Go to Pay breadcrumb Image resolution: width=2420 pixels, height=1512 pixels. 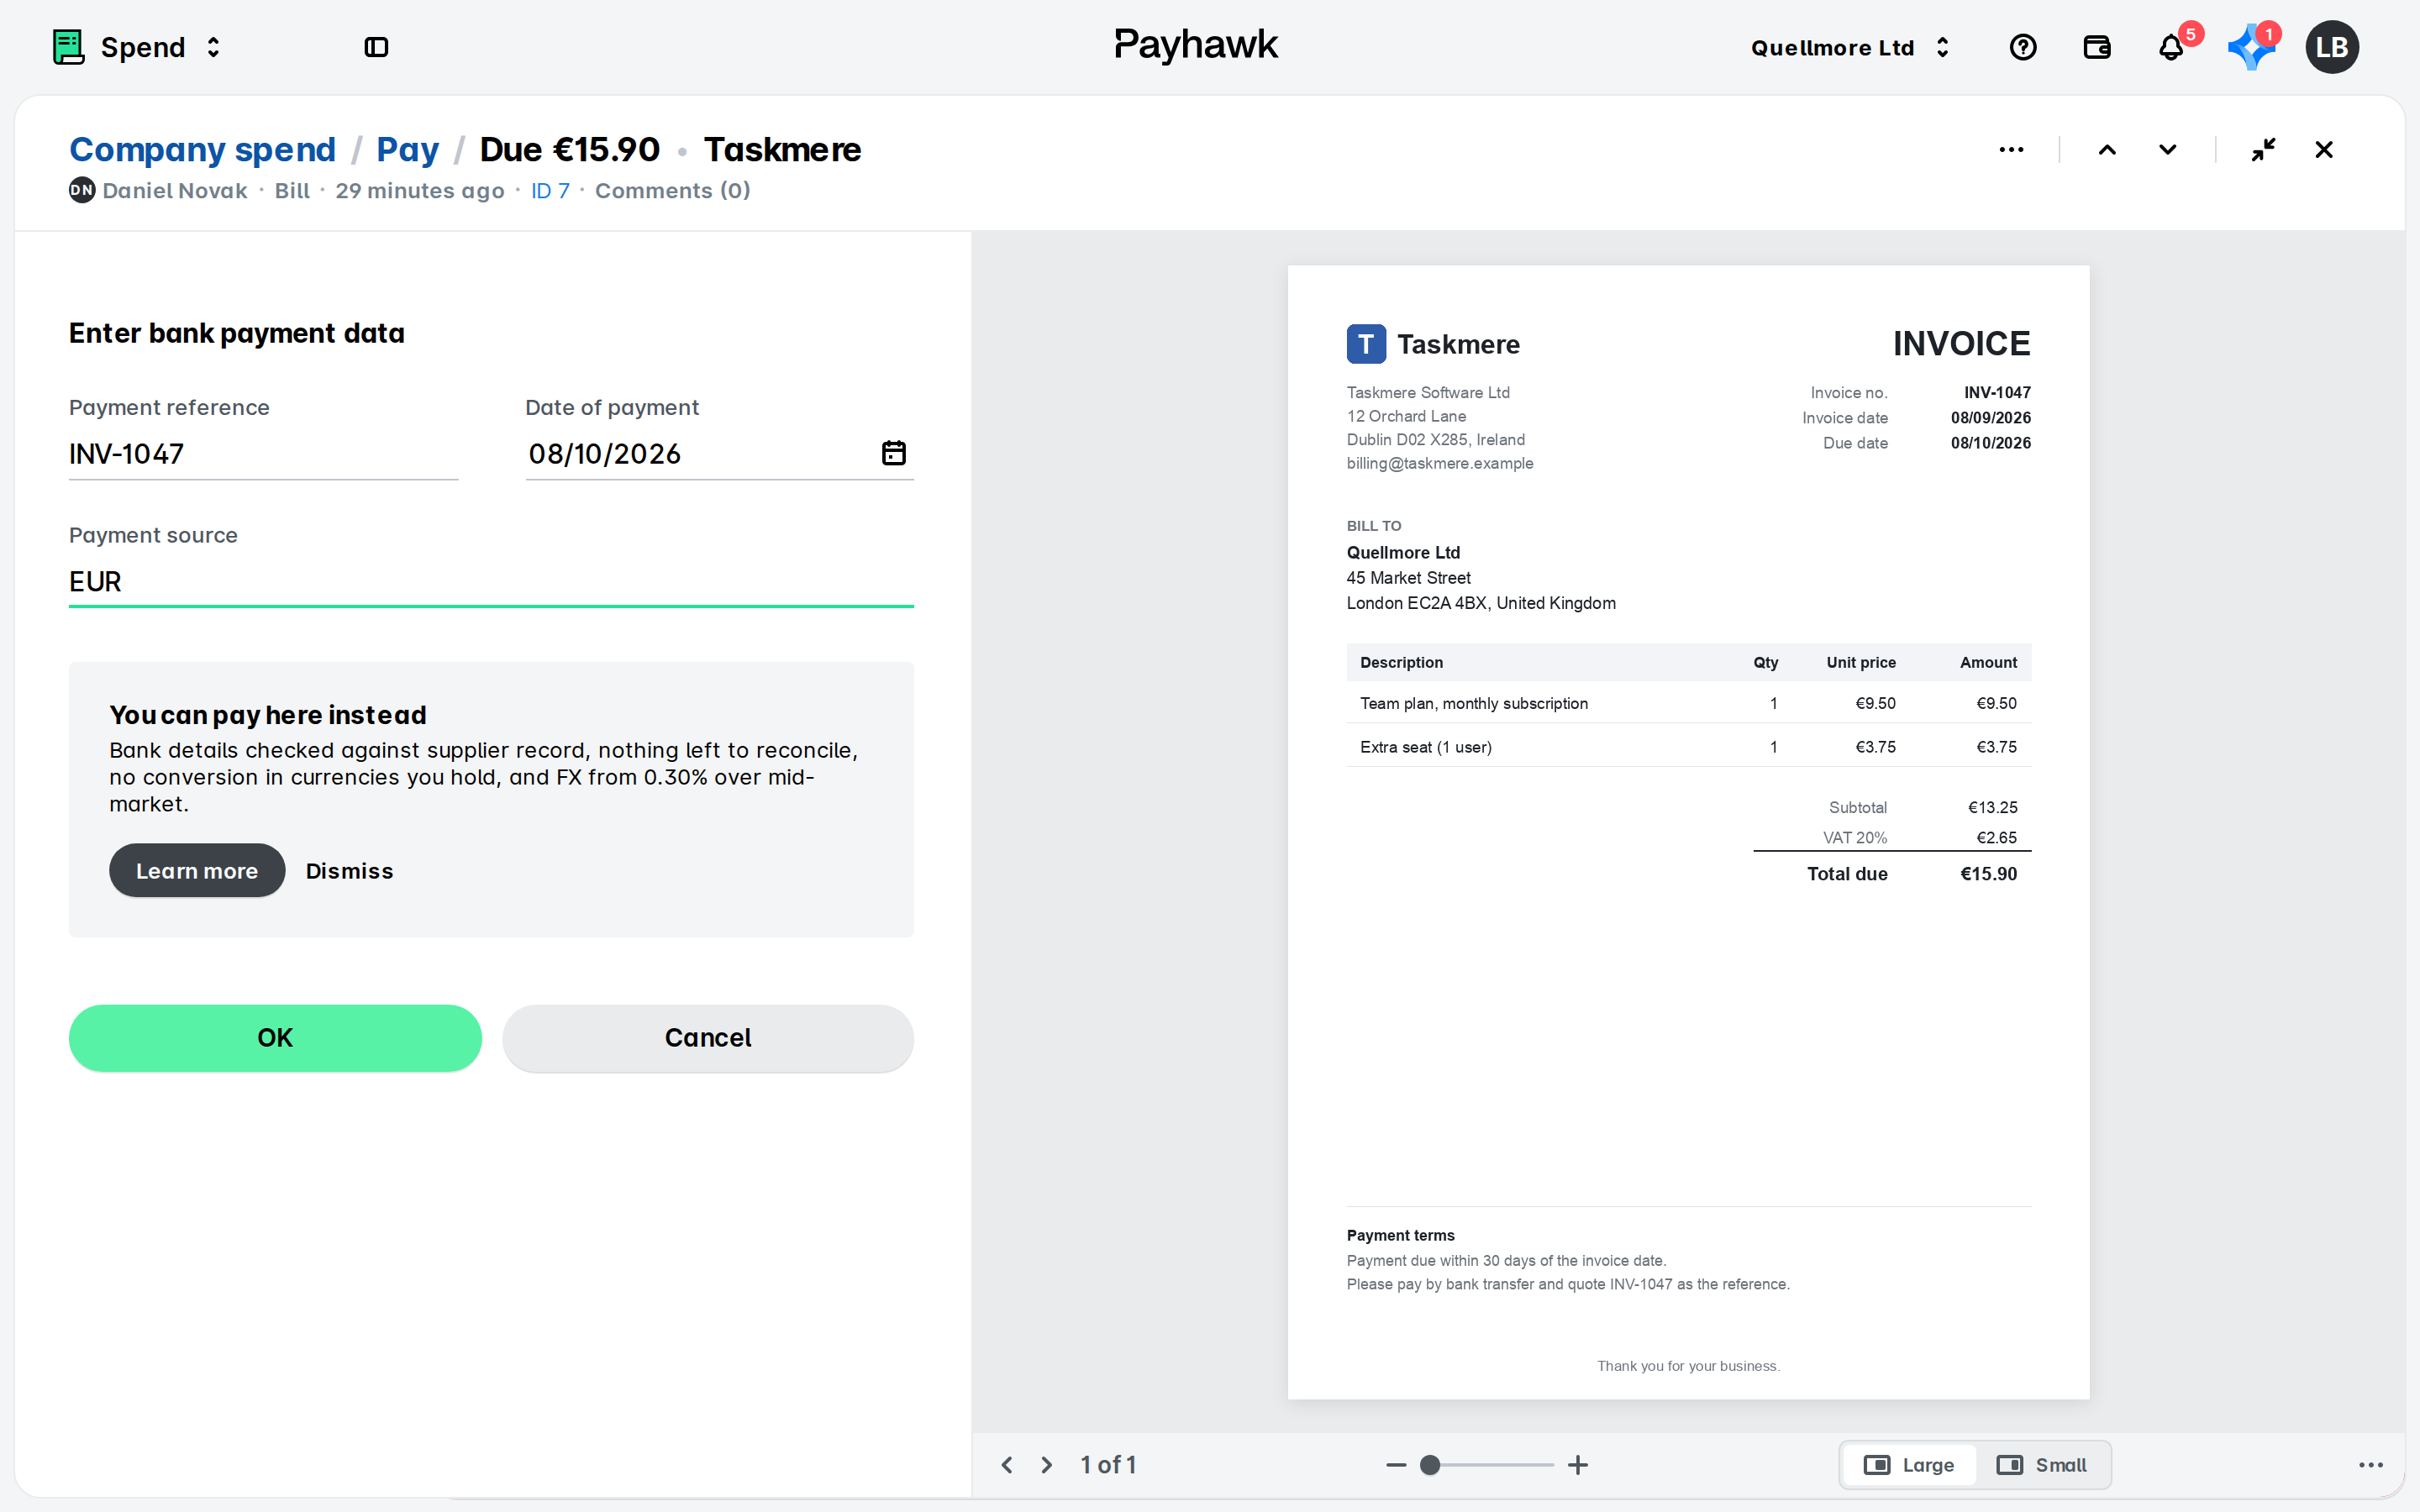click(407, 149)
